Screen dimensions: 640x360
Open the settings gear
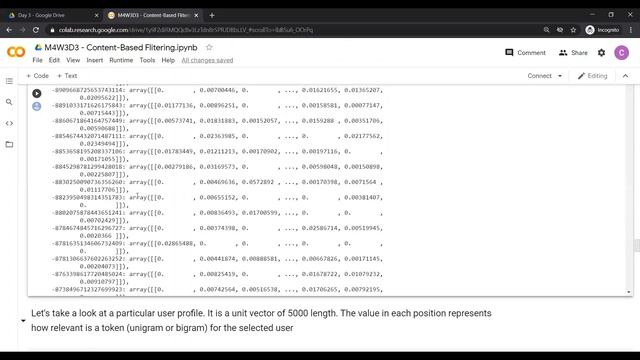(601, 53)
